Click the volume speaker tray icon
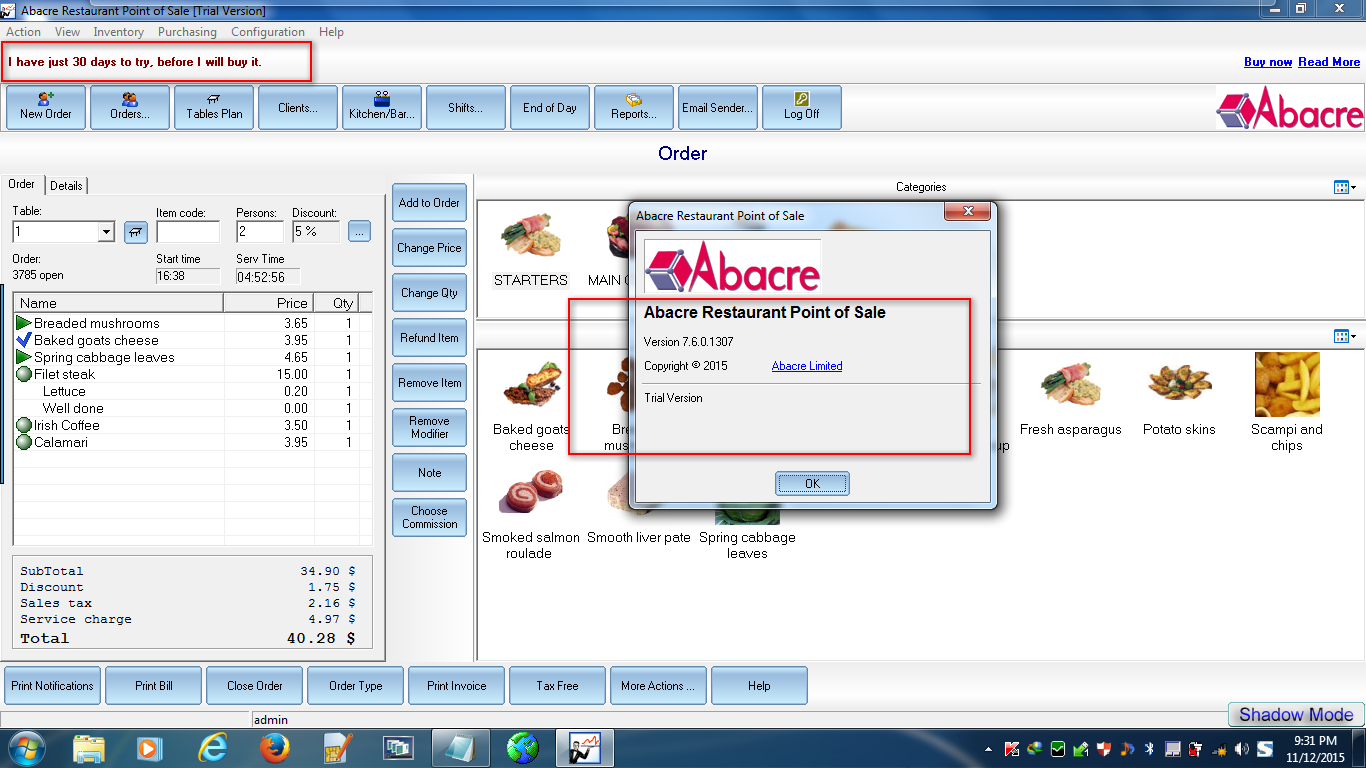1366x768 pixels. 1242,748
